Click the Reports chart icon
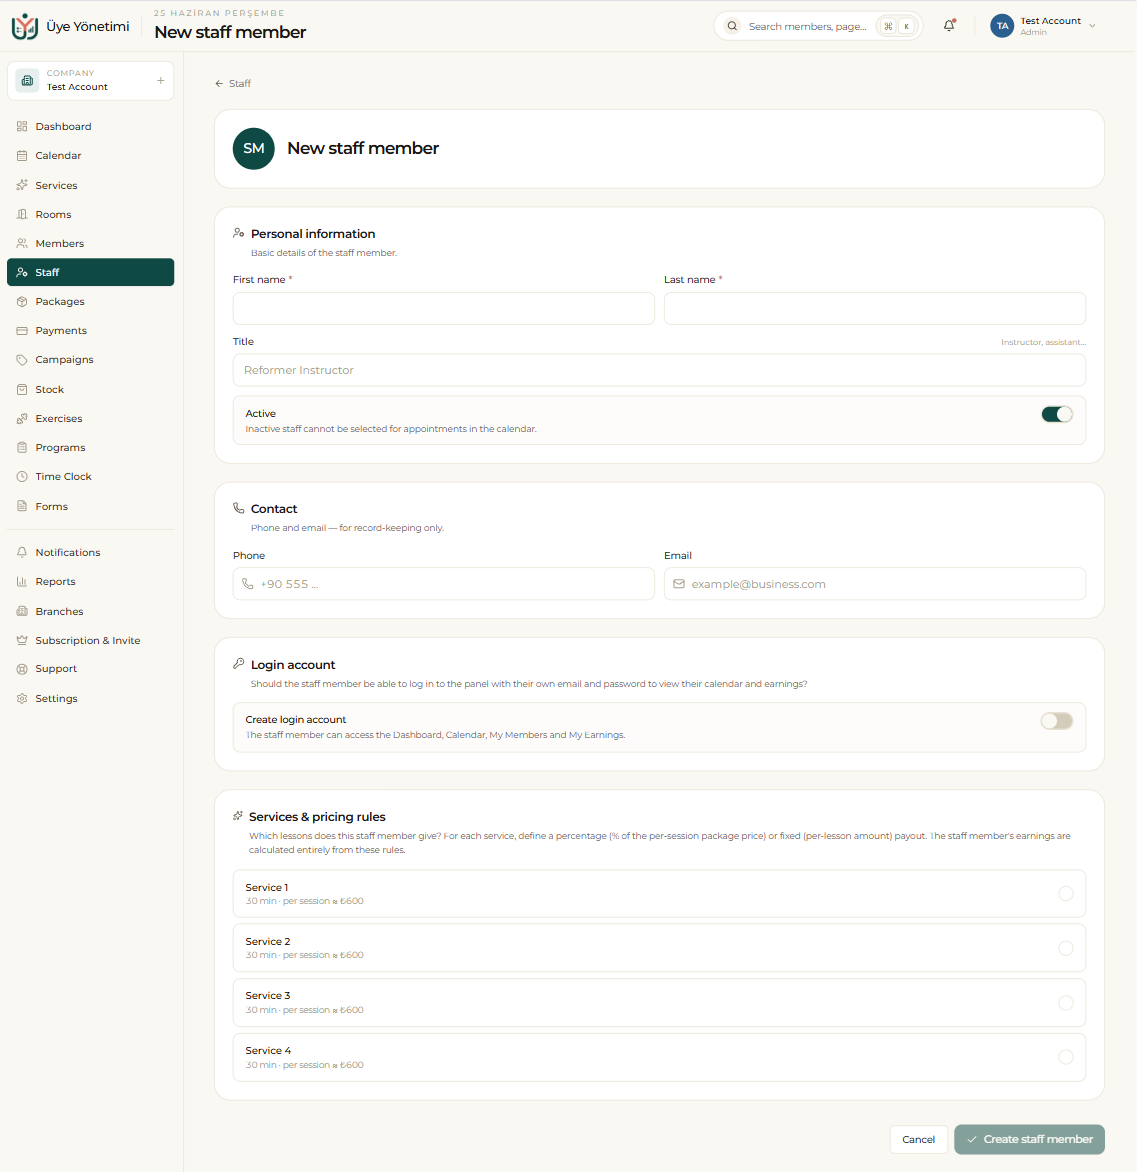This screenshot has height=1172, width=1137. click(22, 582)
